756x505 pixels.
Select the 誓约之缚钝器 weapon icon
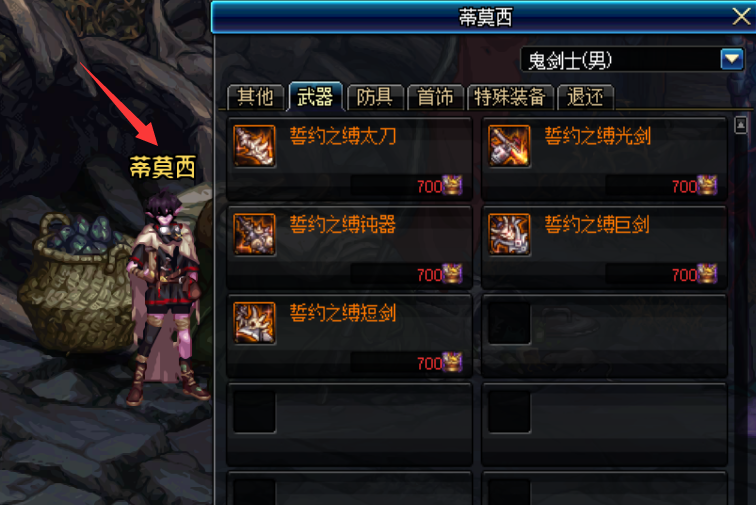click(254, 234)
